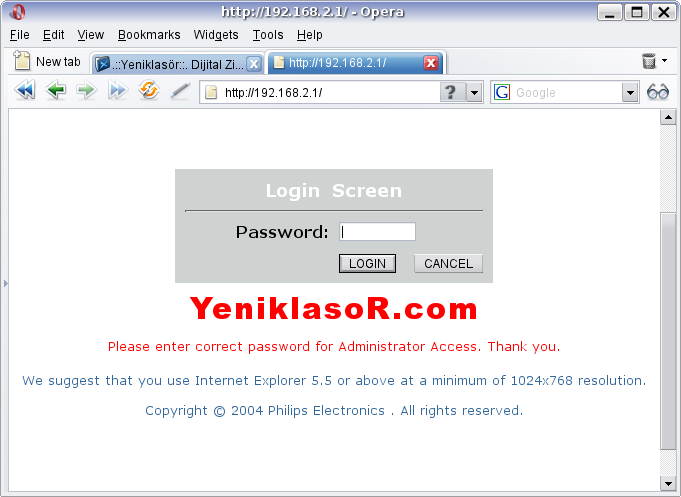Open the Bookmarks menu

pyautogui.click(x=149, y=35)
